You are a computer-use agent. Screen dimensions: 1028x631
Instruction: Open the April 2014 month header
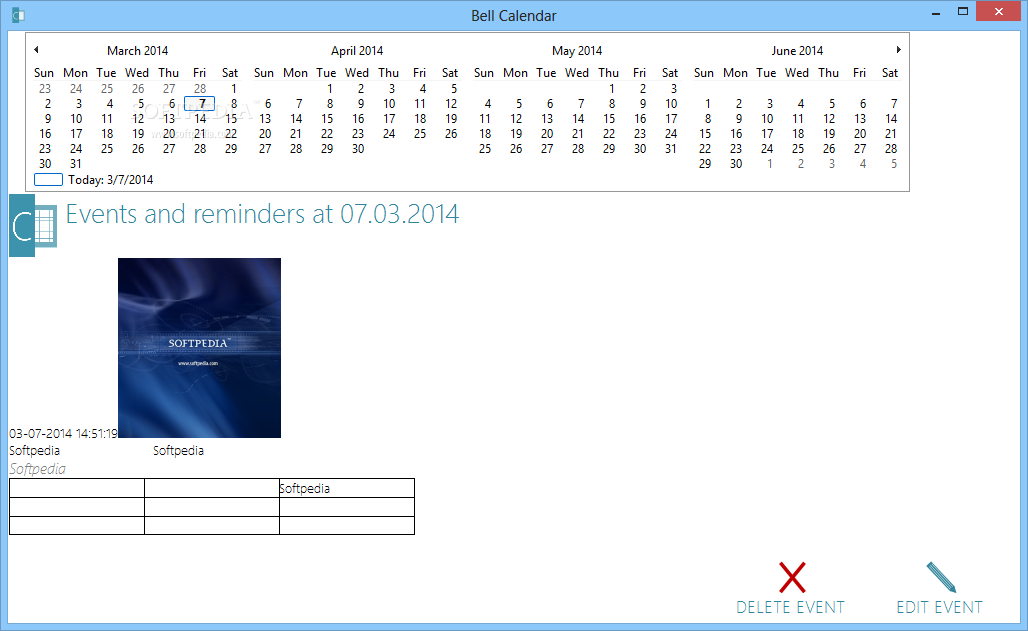[x=357, y=51]
